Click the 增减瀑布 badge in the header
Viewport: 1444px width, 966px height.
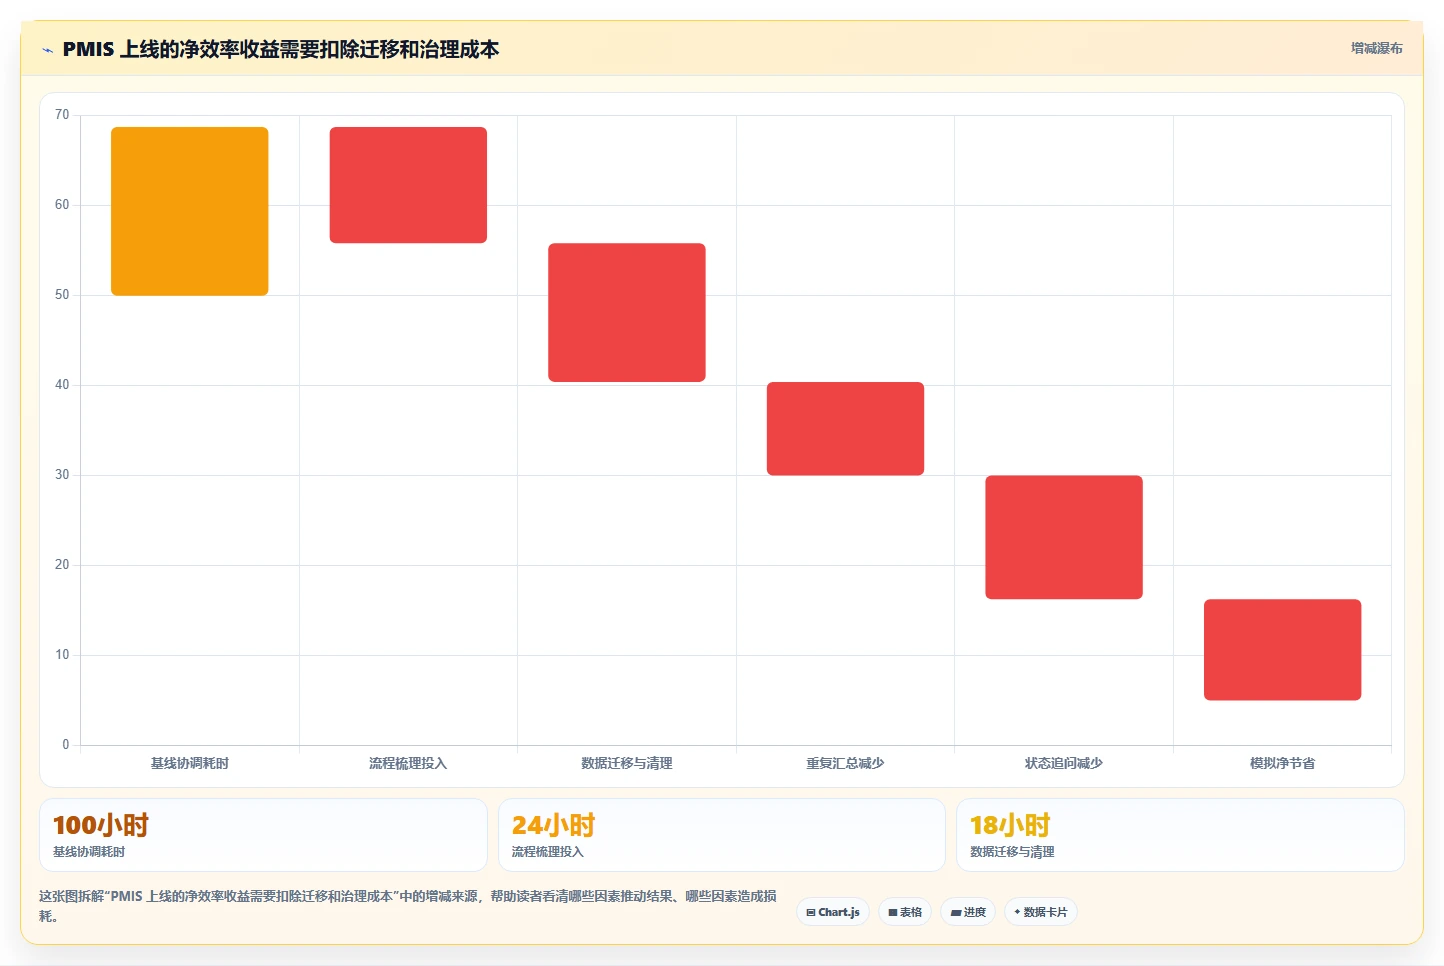click(x=1376, y=48)
